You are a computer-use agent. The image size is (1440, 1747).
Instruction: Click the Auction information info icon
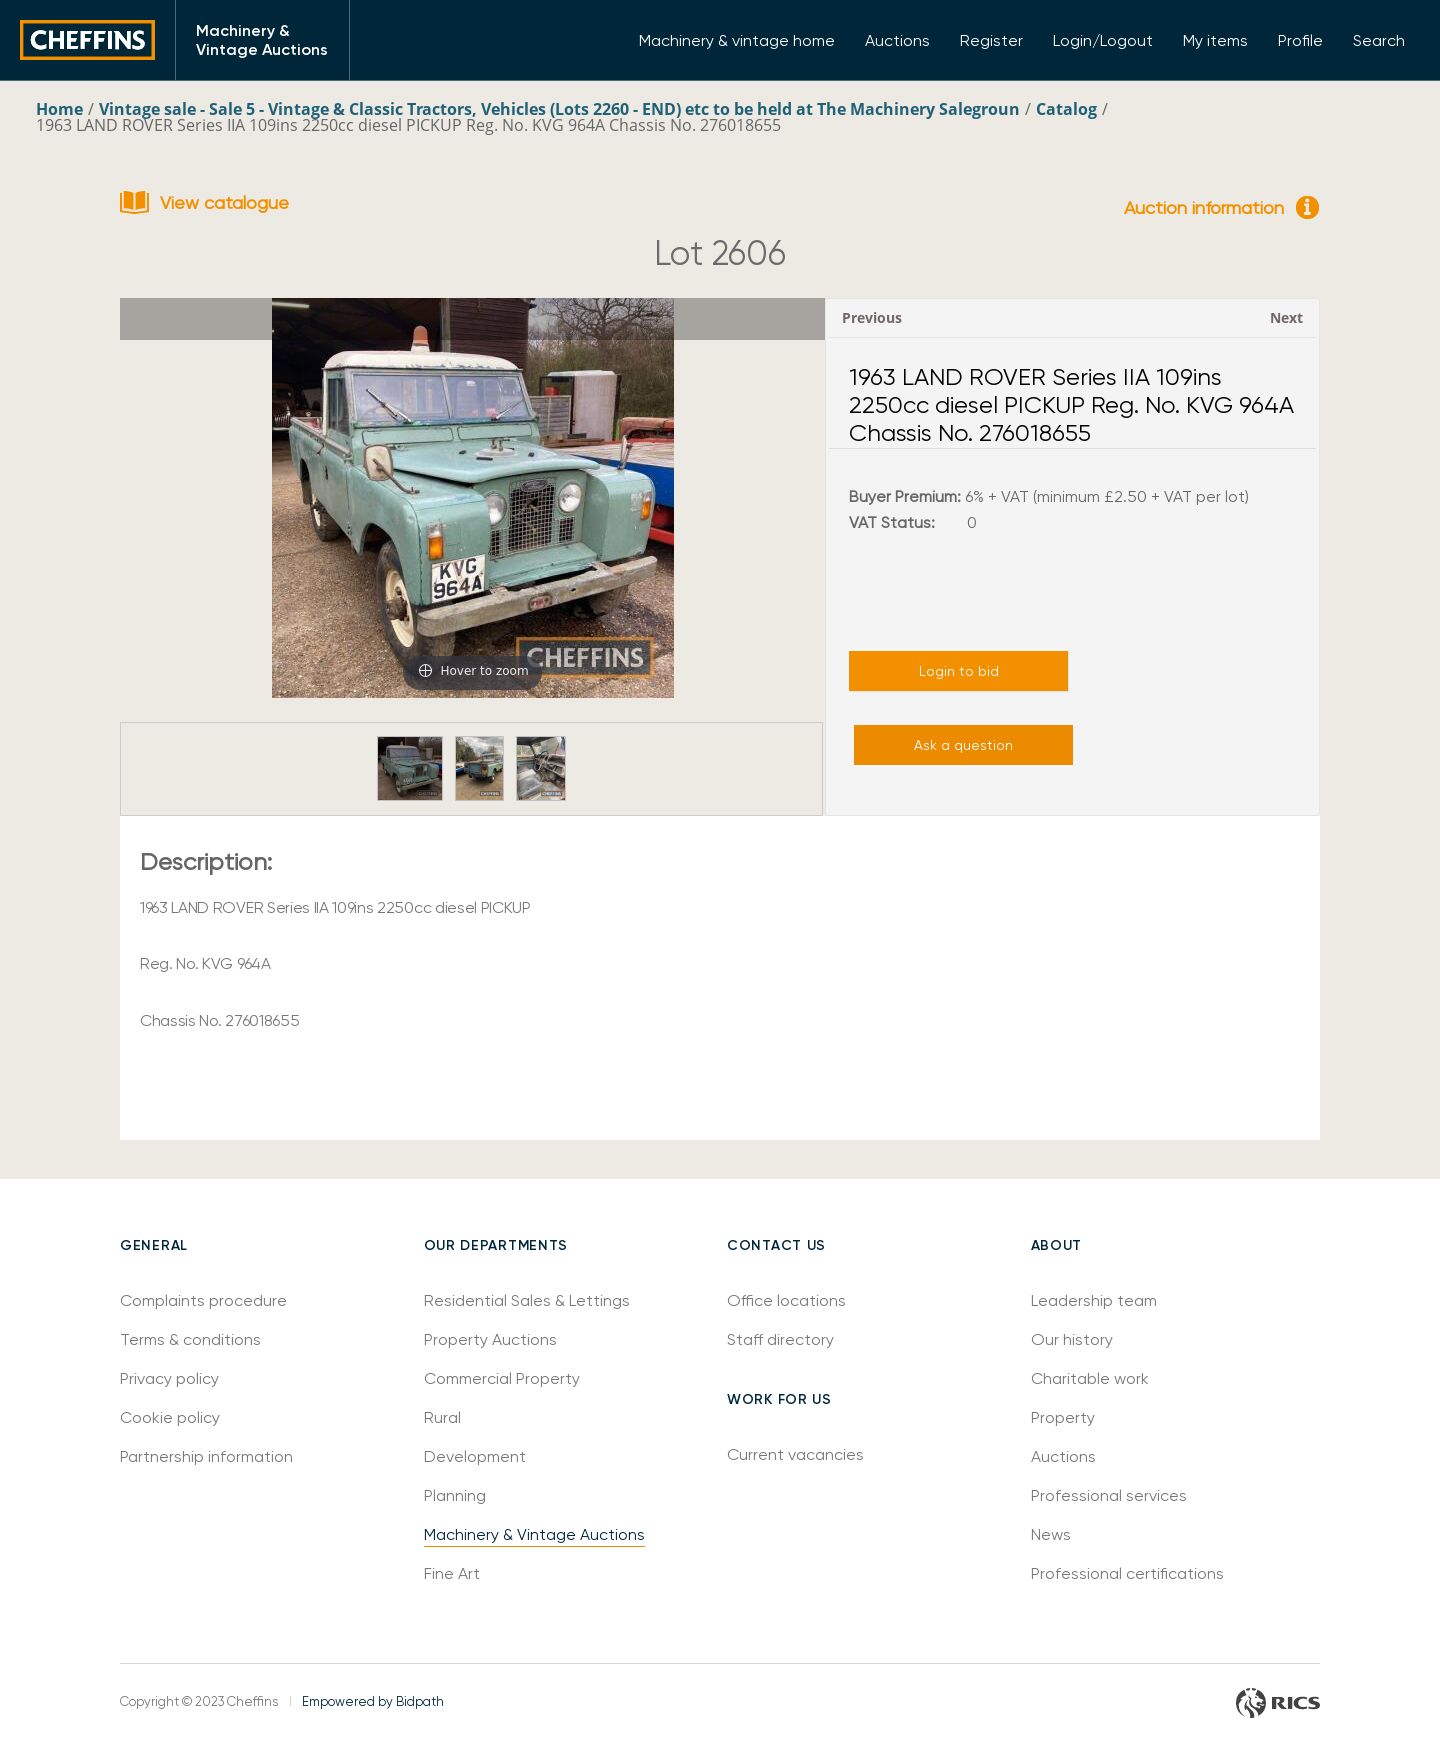pyautogui.click(x=1307, y=207)
